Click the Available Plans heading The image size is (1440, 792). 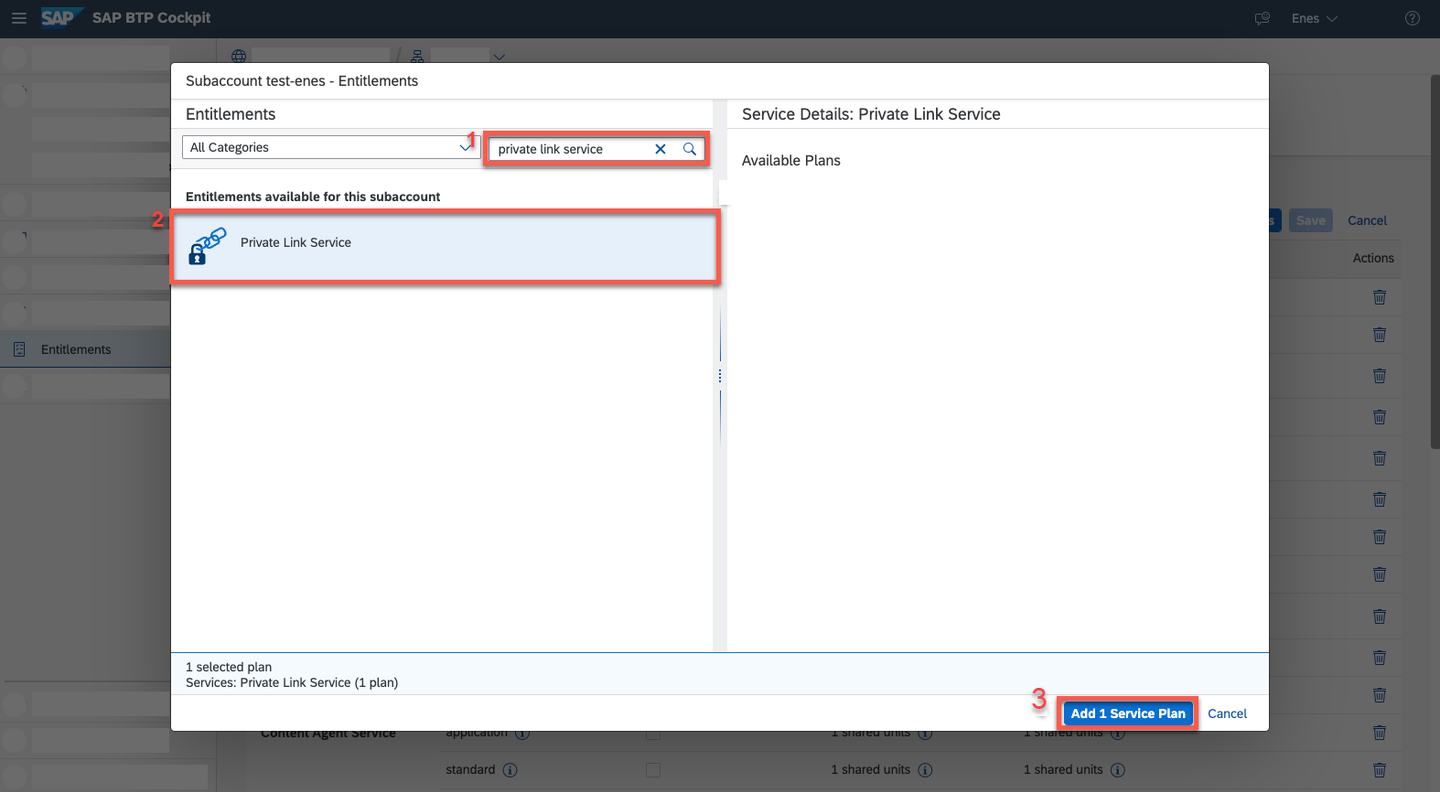791,160
